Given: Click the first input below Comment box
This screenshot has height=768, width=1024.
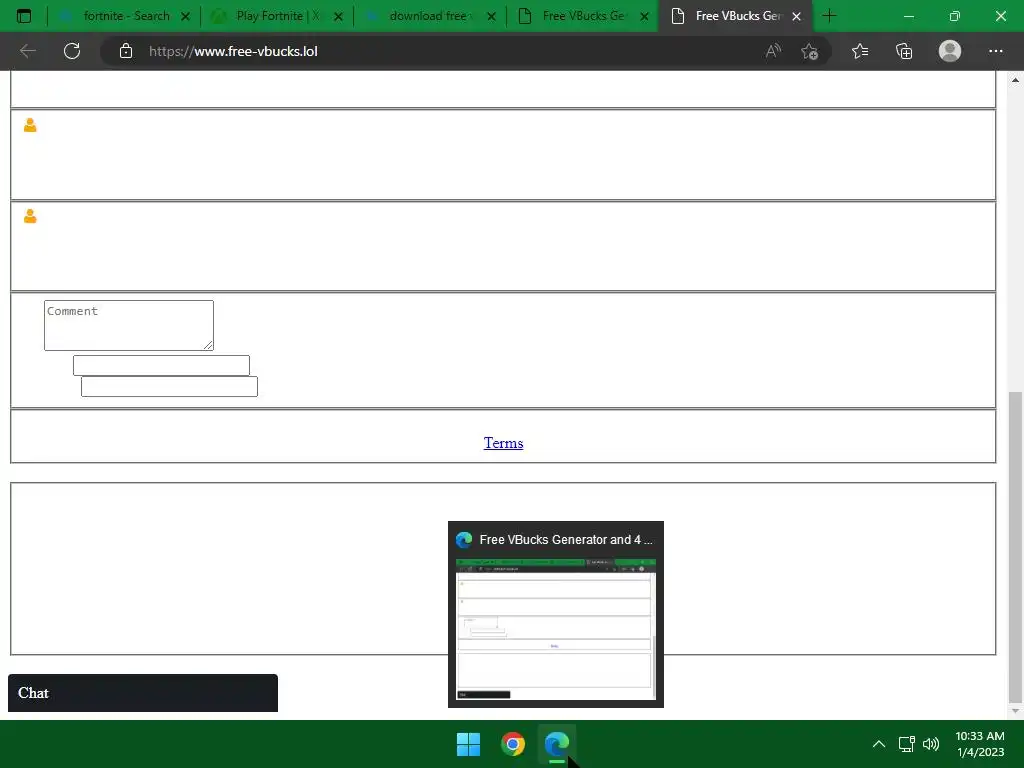Looking at the screenshot, I should pos(161,365).
